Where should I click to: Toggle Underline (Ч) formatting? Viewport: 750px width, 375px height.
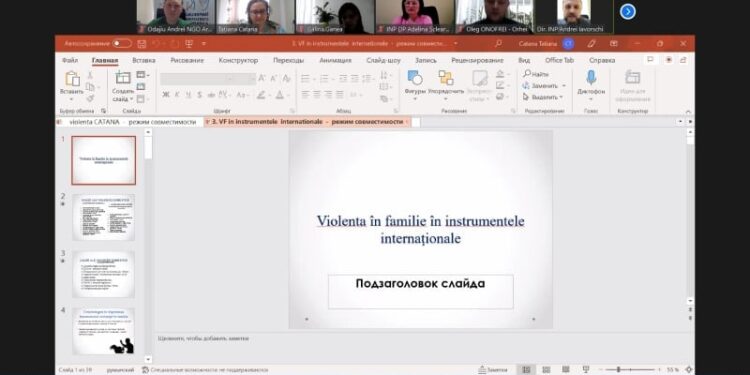(x=188, y=95)
